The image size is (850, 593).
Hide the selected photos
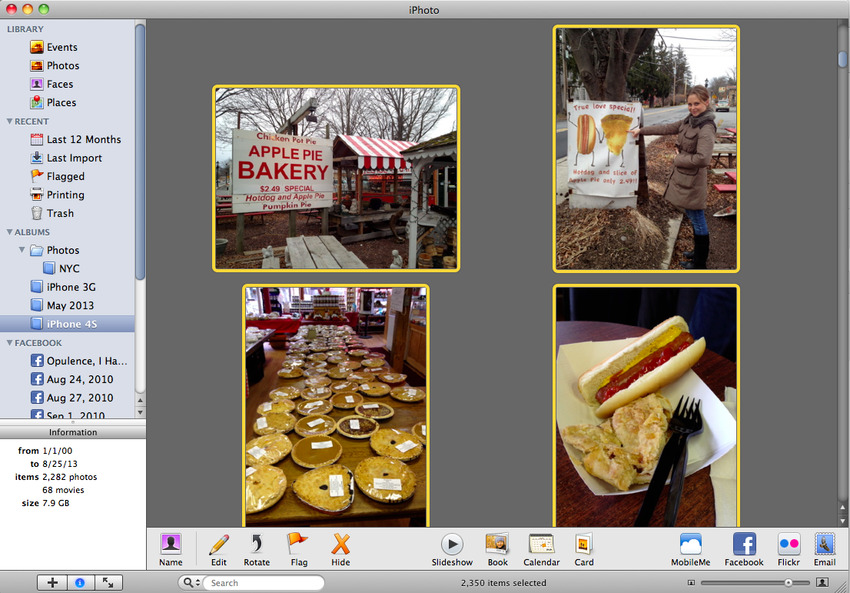(340, 549)
